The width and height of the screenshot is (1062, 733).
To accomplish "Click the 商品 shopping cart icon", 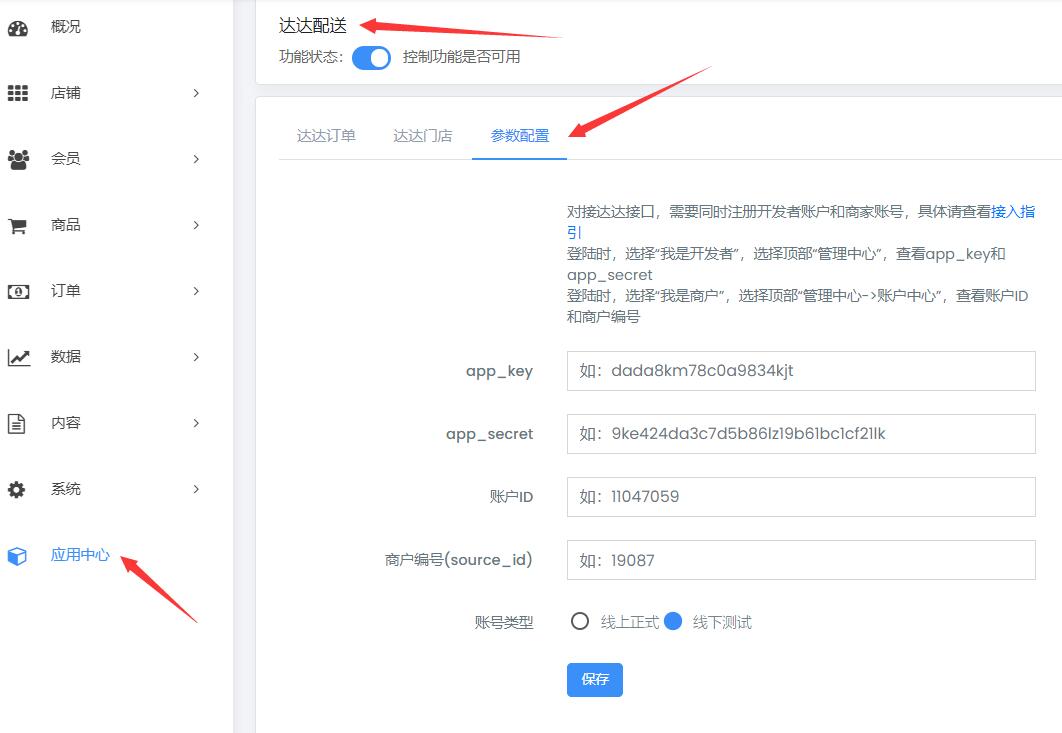I will (x=18, y=226).
